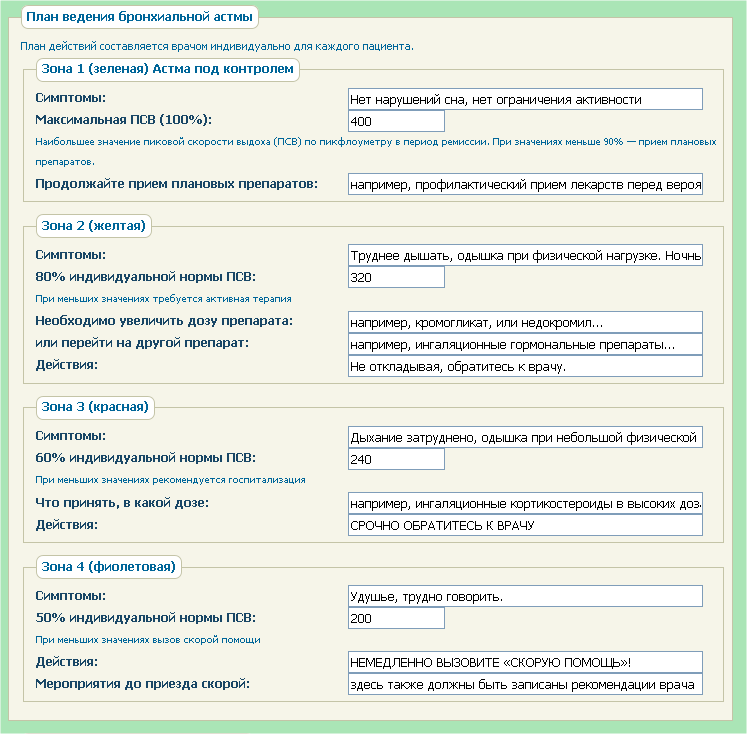Click the 'Симптомы:' label in Zone 2

71,255
